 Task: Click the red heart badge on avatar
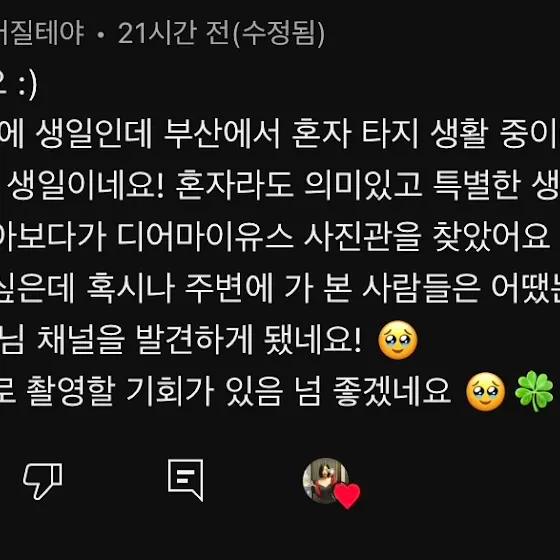pyautogui.click(x=347, y=496)
